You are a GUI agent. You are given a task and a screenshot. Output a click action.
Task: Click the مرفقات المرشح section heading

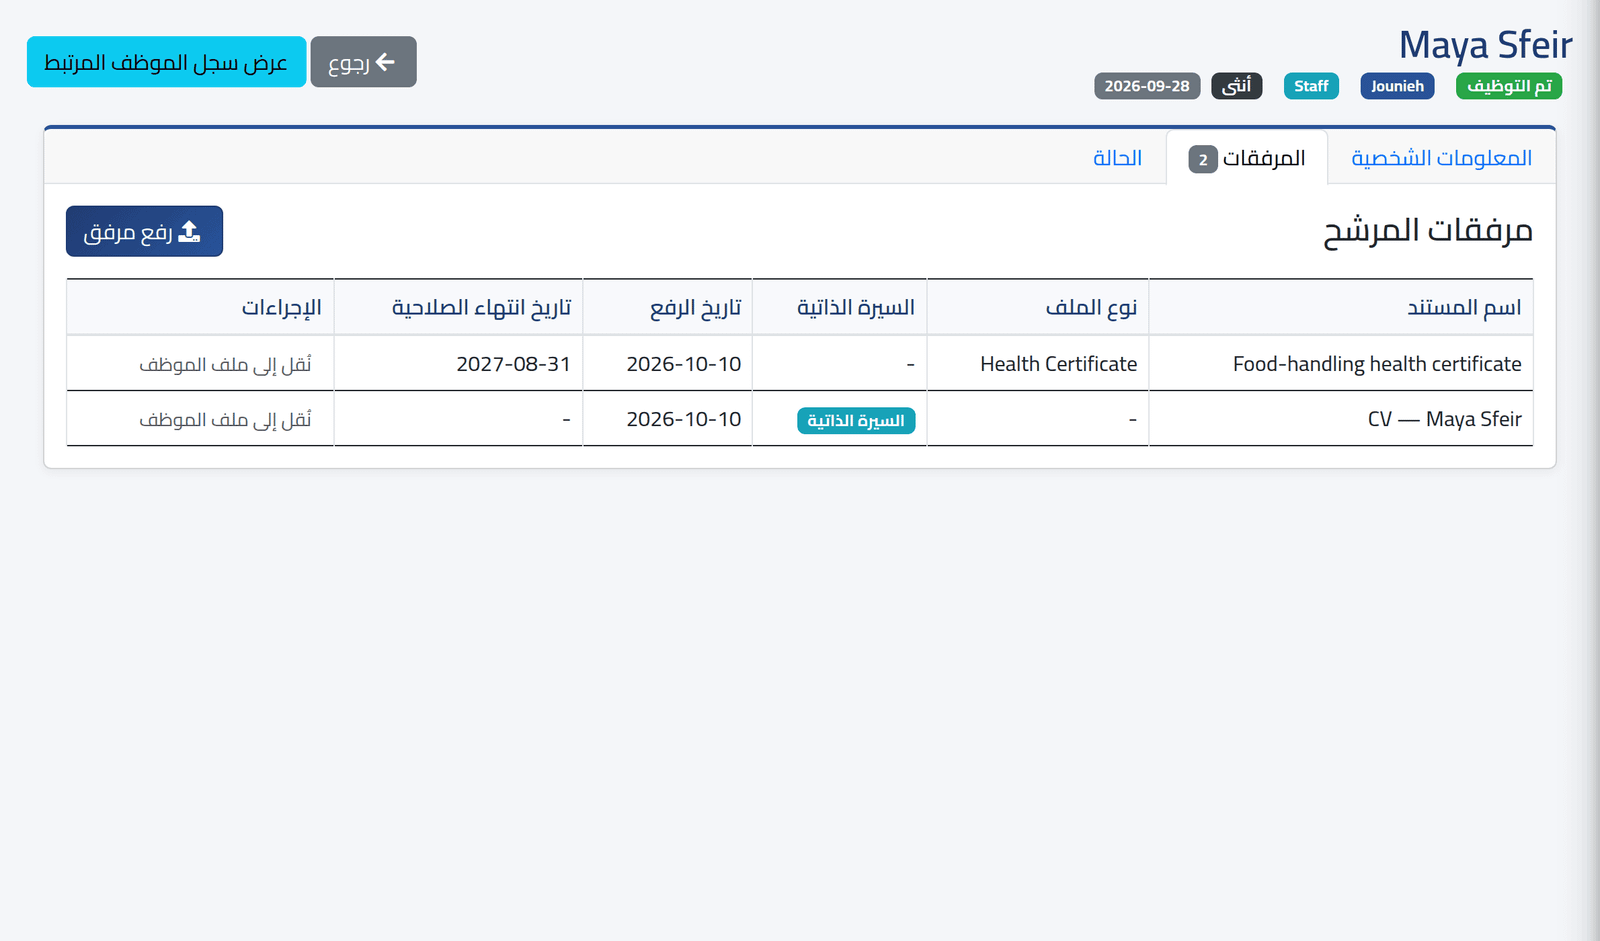click(1428, 231)
